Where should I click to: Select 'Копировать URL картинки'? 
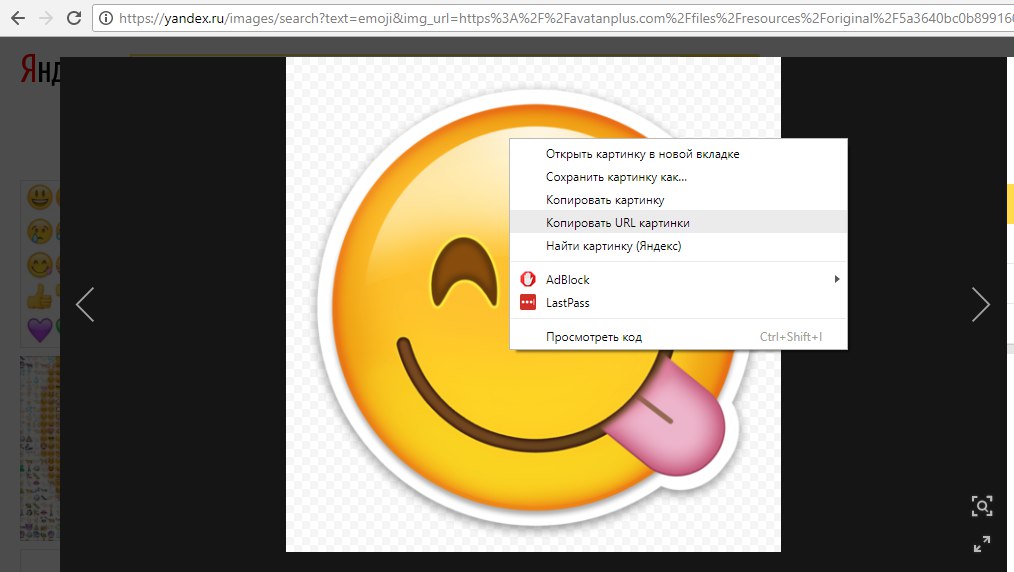click(x=678, y=222)
